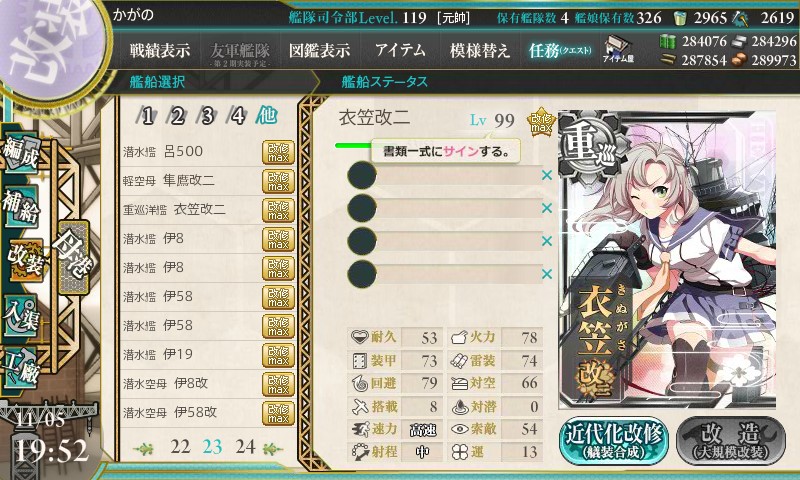Viewport: 800px width, 480px height.
Task: Go to page 24 of ship list
Action: click(x=245, y=447)
